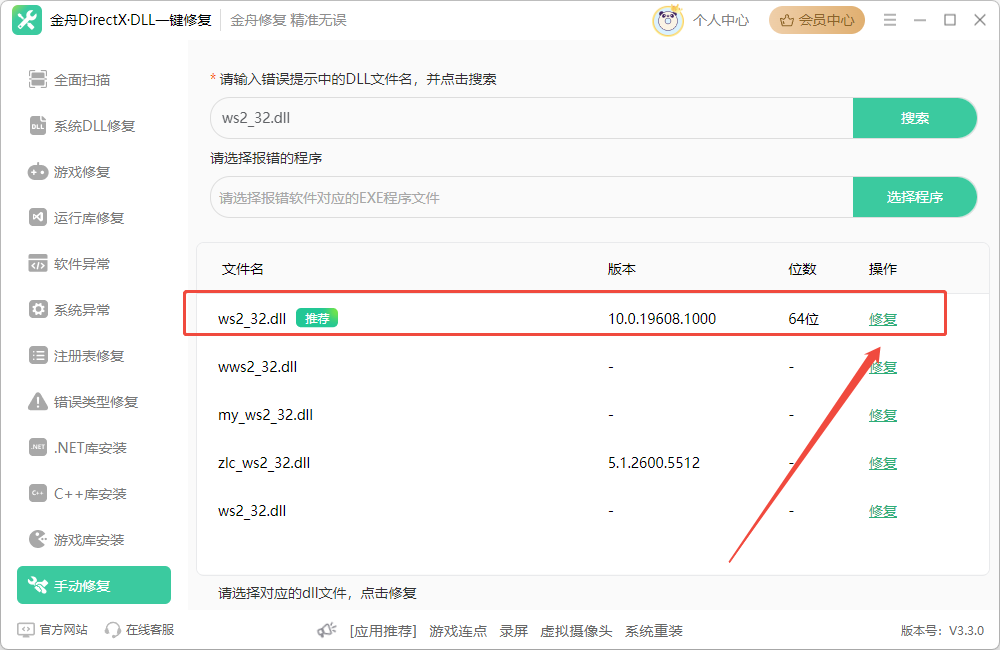Image resolution: width=1000 pixels, height=650 pixels.
Task: Click the user avatar icon
Action: [668, 20]
